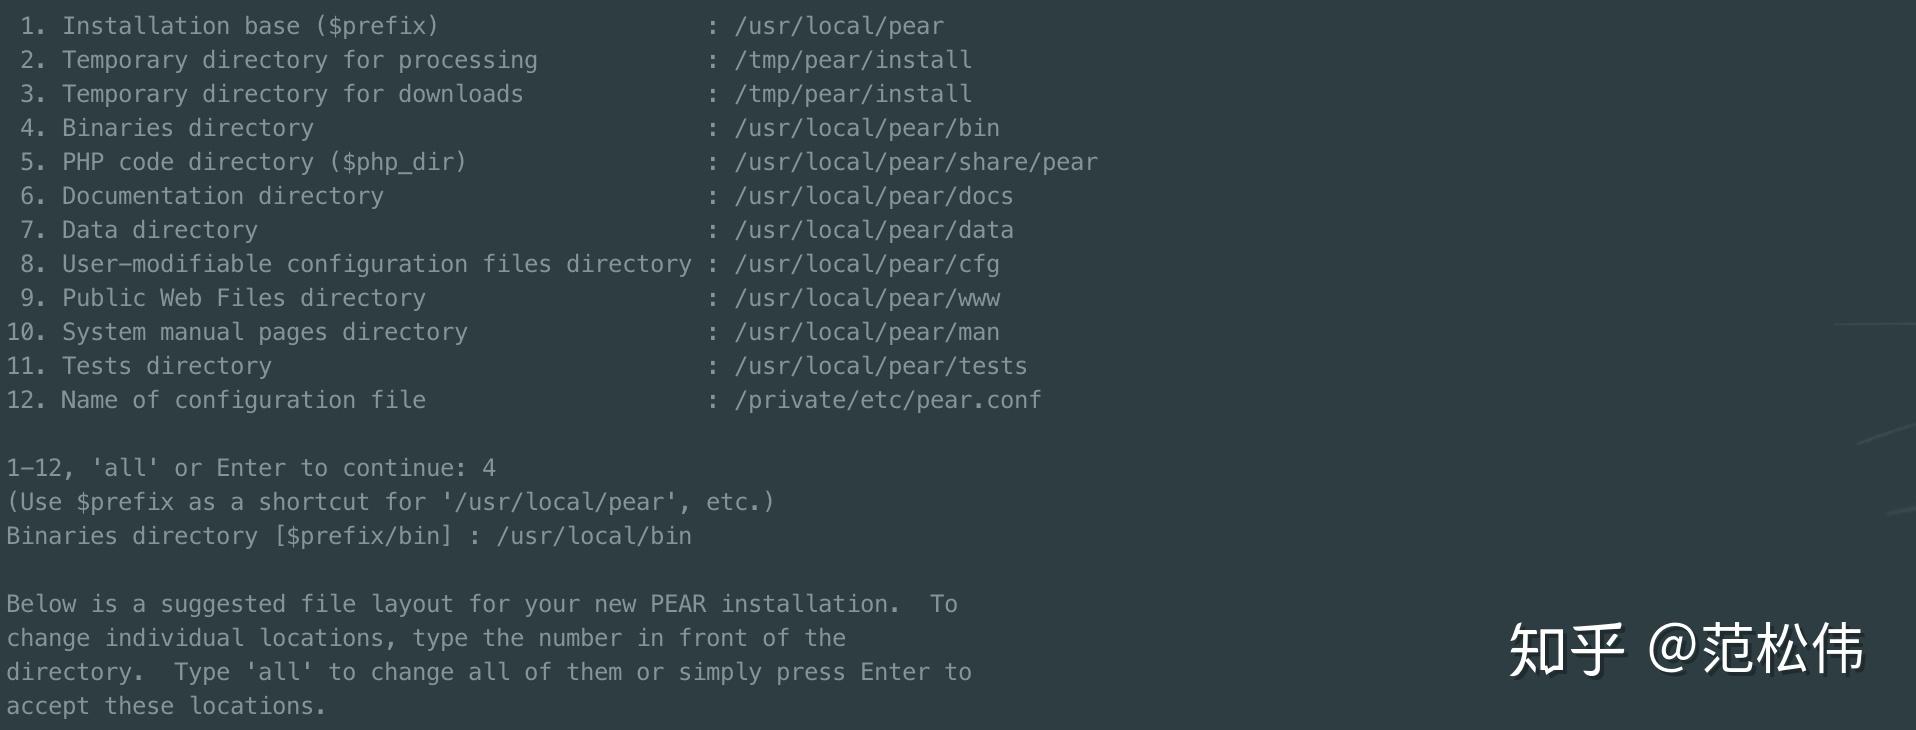1916x730 pixels.
Task: Click the PHP code directory label
Action: (264, 162)
